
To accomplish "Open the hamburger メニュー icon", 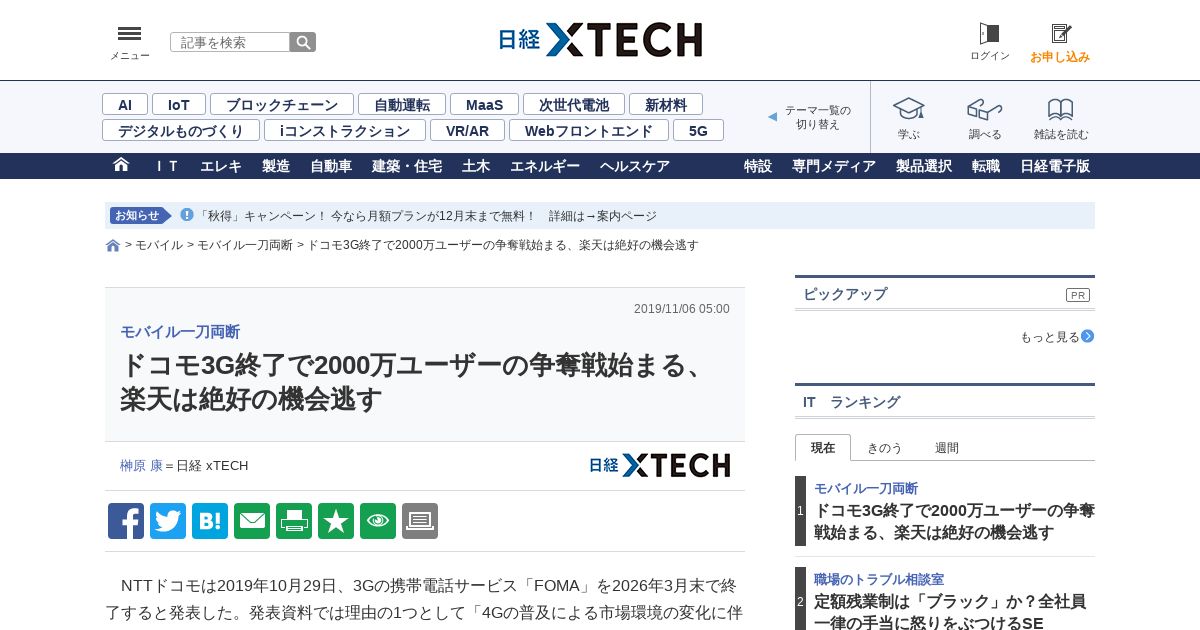I will pyautogui.click(x=129, y=34).
